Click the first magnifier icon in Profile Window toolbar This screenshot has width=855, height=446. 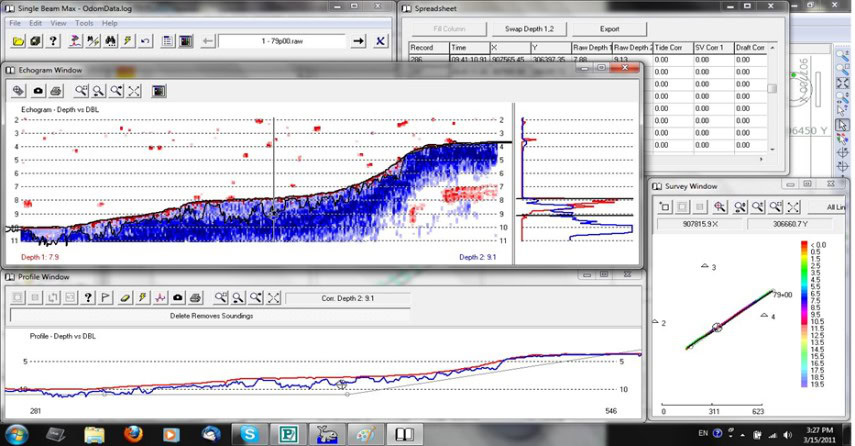coord(220,298)
